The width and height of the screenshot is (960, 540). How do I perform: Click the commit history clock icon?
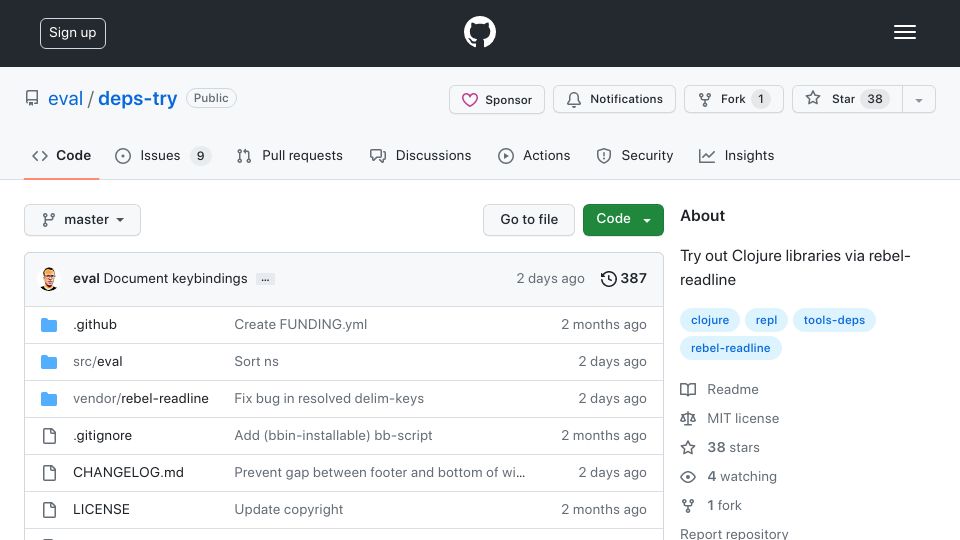point(609,279)
